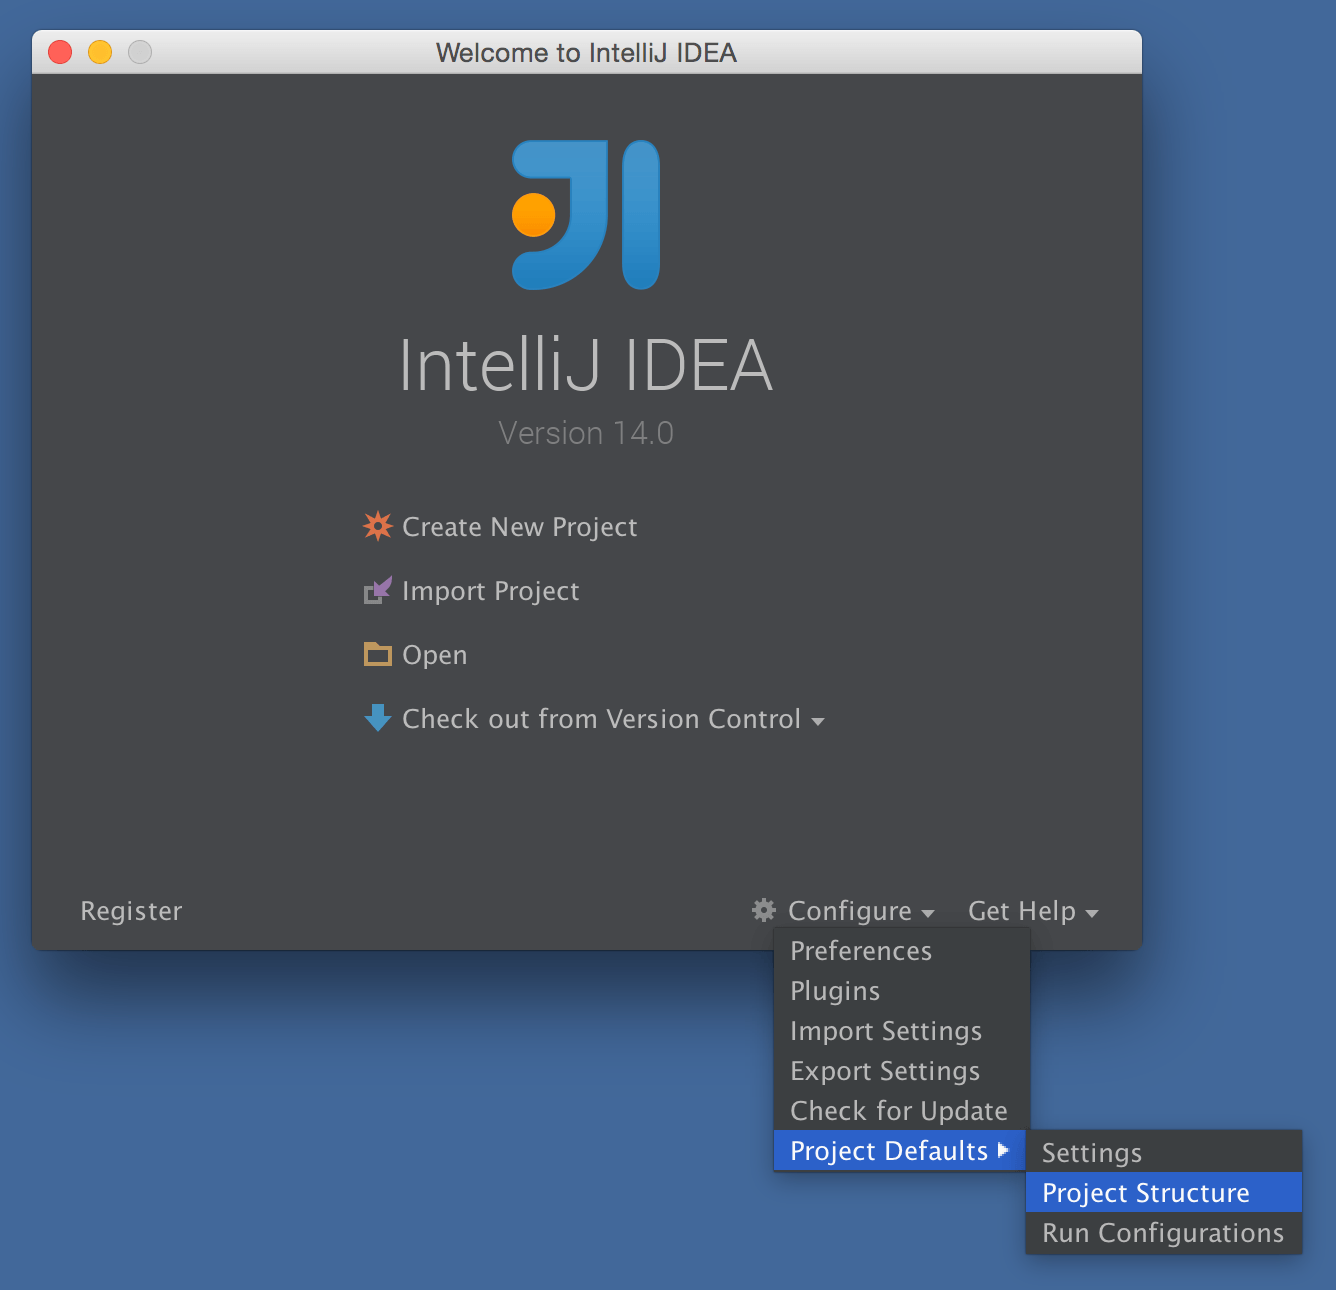The height and width of the screenshot is (1290, 1336).
Task: Click the Configure gear icon
Action: coord(764,910)
